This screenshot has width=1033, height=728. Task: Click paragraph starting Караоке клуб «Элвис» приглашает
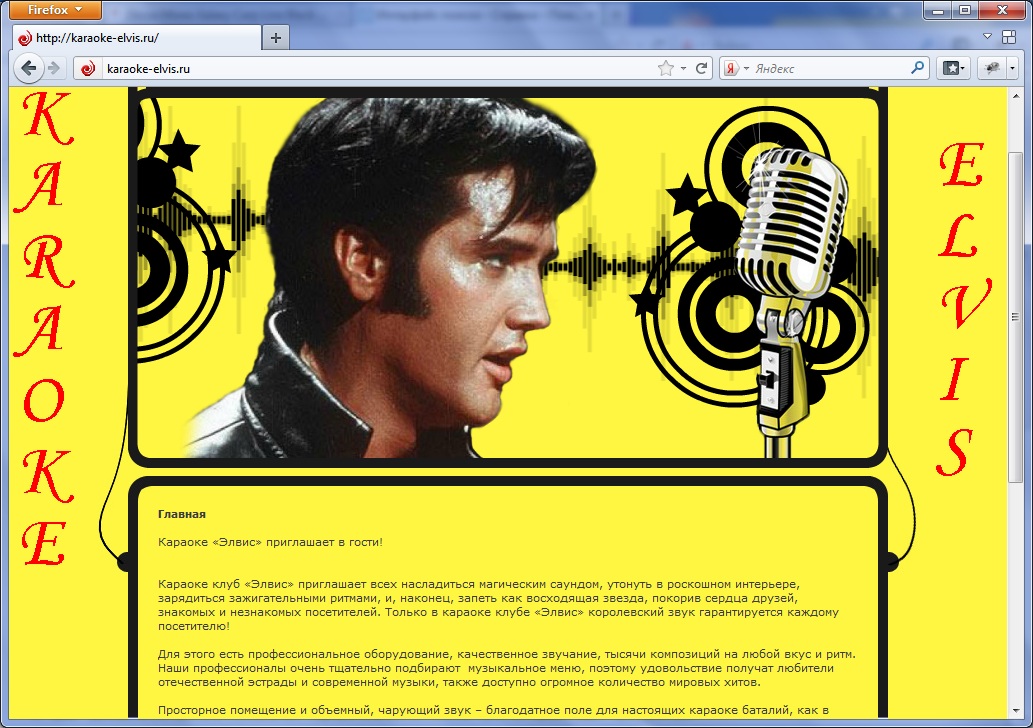pos(498,605)
